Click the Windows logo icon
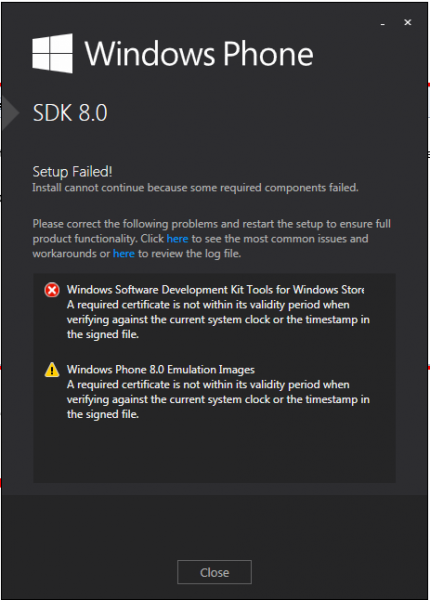The width and height of the screenshot is (430, 600). click(x=52, y=53)
